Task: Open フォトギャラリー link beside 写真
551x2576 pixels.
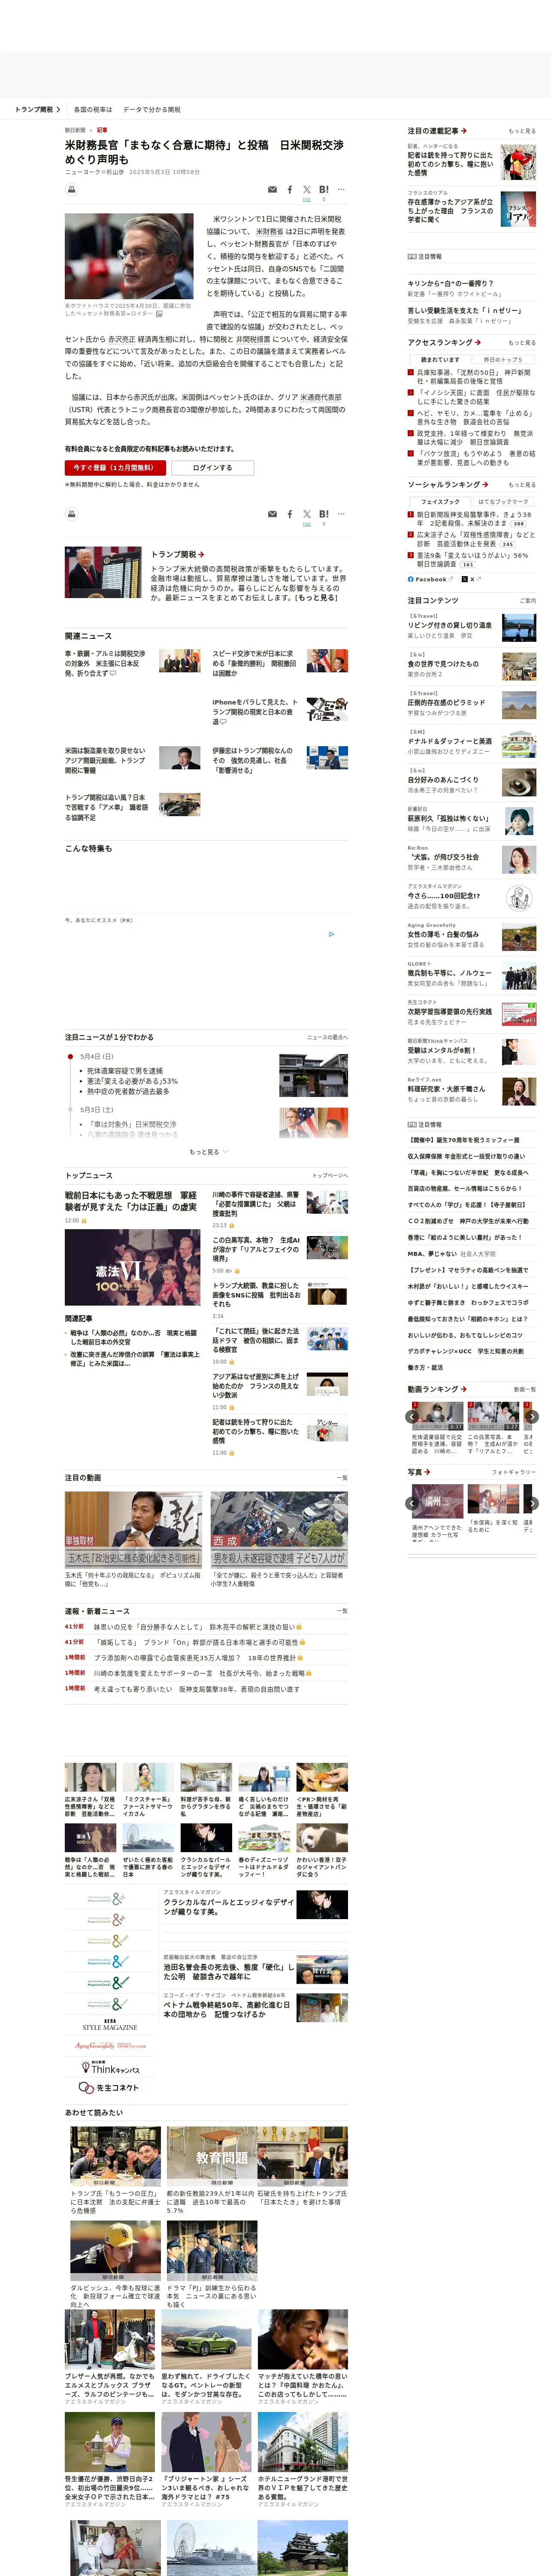Action: point(514,1472)
